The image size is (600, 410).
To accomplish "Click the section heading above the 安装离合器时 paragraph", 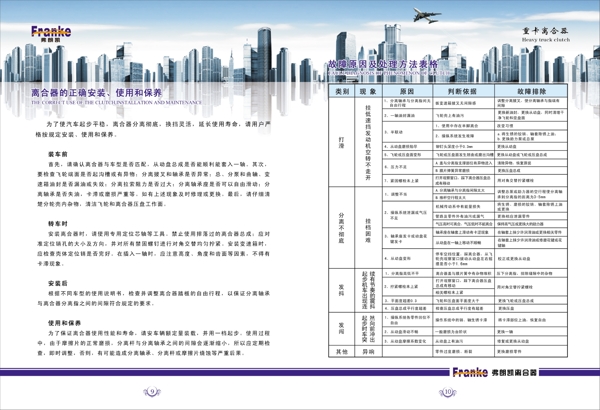I will coord(58,224).
